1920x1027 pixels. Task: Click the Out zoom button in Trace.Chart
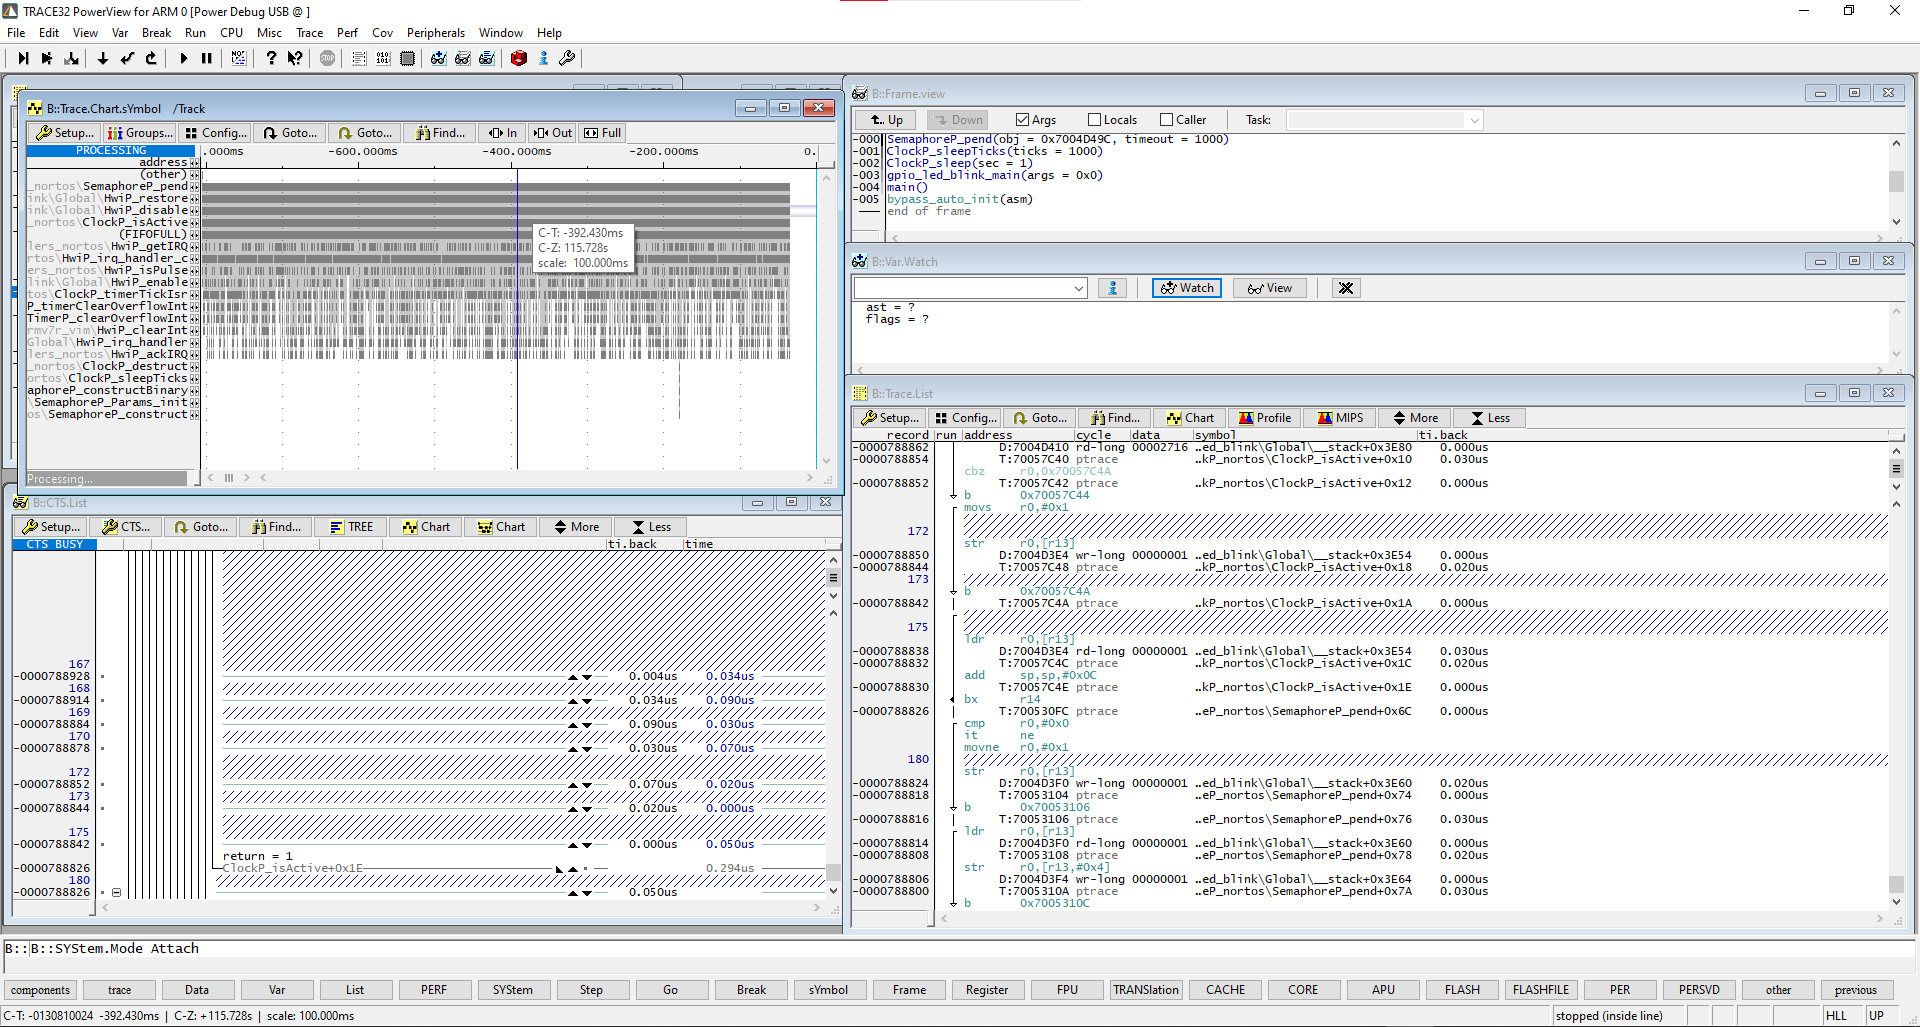(x=552, y=133)
